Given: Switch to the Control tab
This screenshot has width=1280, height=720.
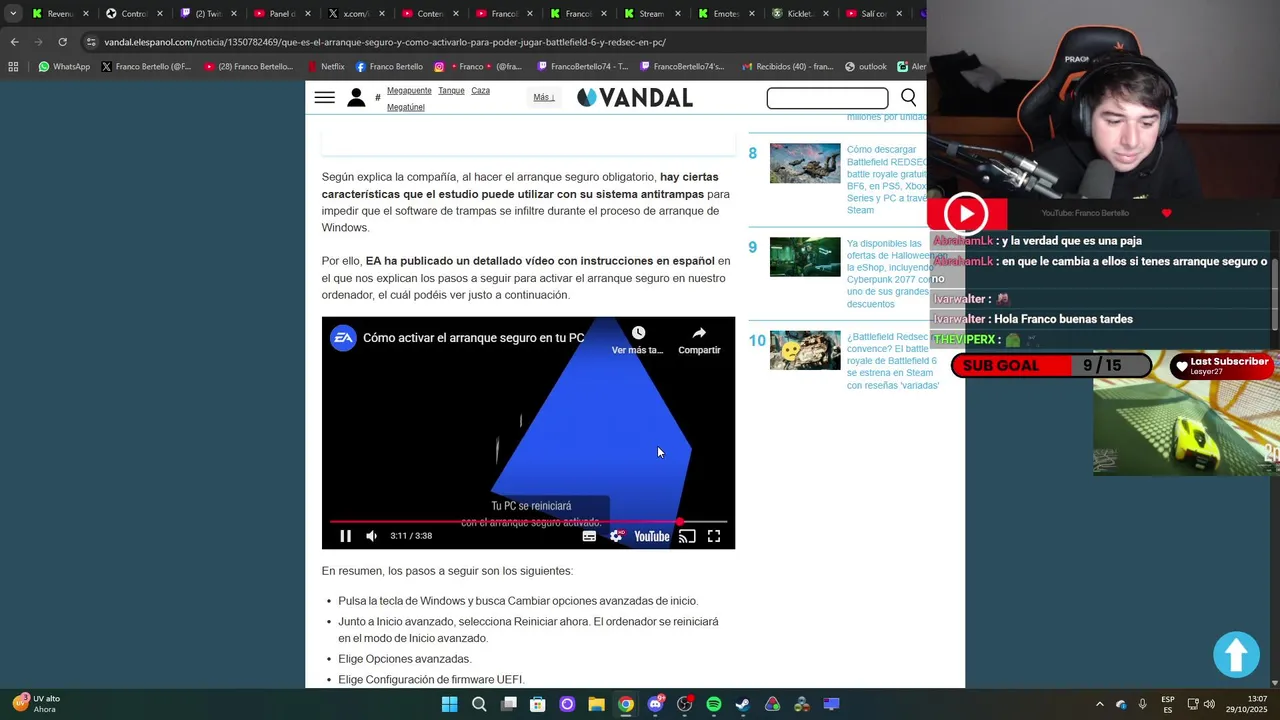Looking at the screenshot, I should (133, 14).
